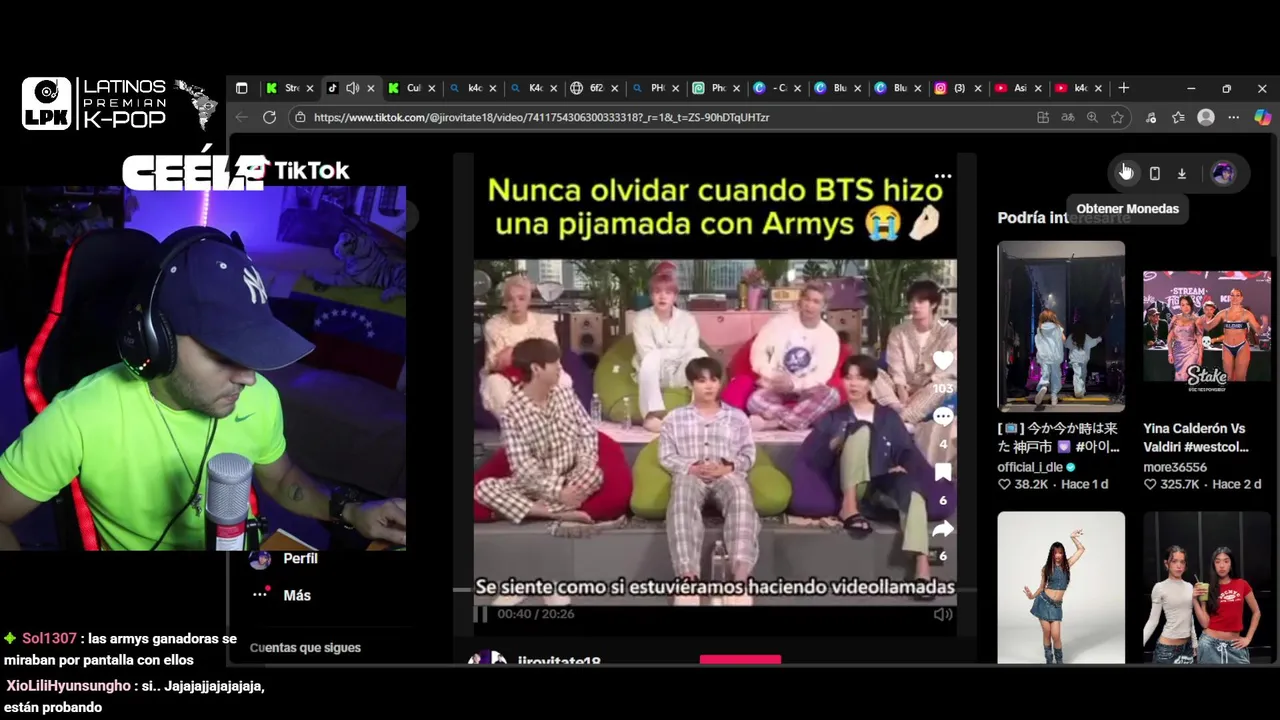View site info lock icon
Viewport: 1280px width, 720px height.
pos(299,117)
